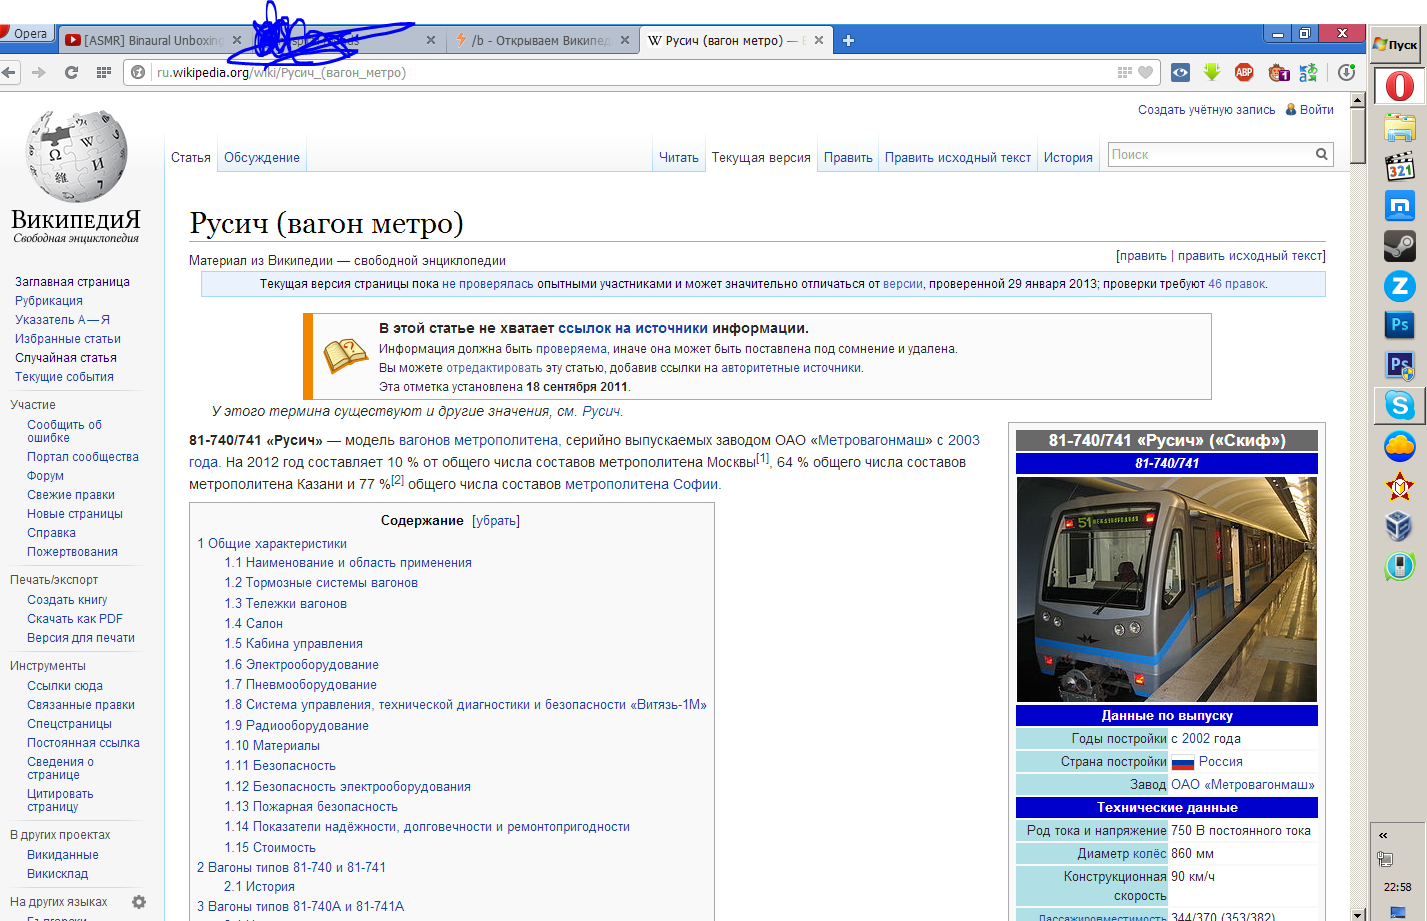The image size is (1427, 921).
Task: Click the Wikipedia globe logo
Action: pyautogui.click(x=76, y=155)
